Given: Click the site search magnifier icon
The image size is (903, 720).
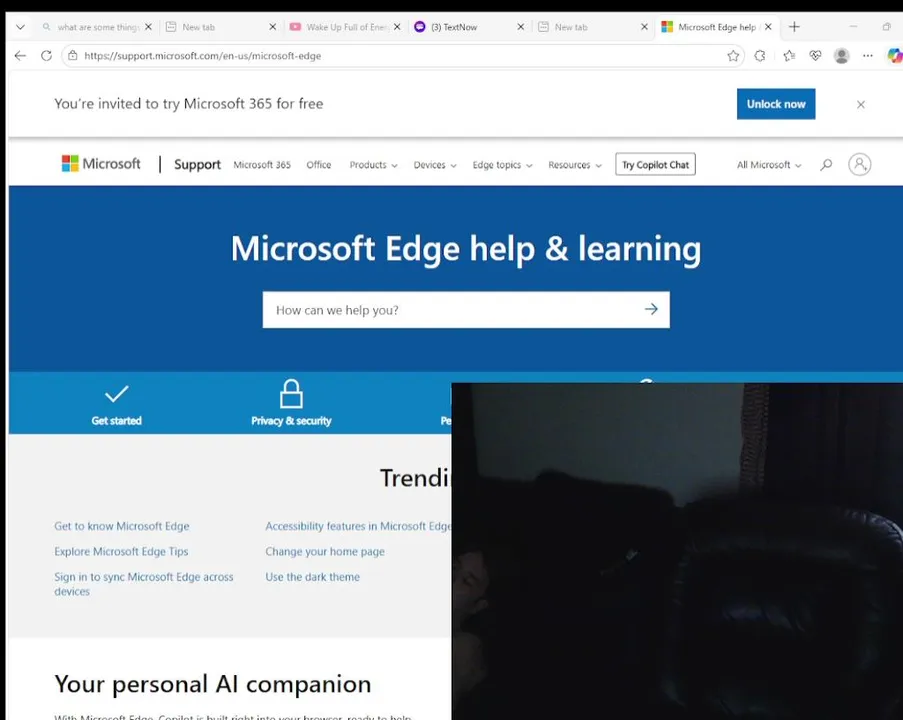Looking at the screenshot, I should click(826, 165).
